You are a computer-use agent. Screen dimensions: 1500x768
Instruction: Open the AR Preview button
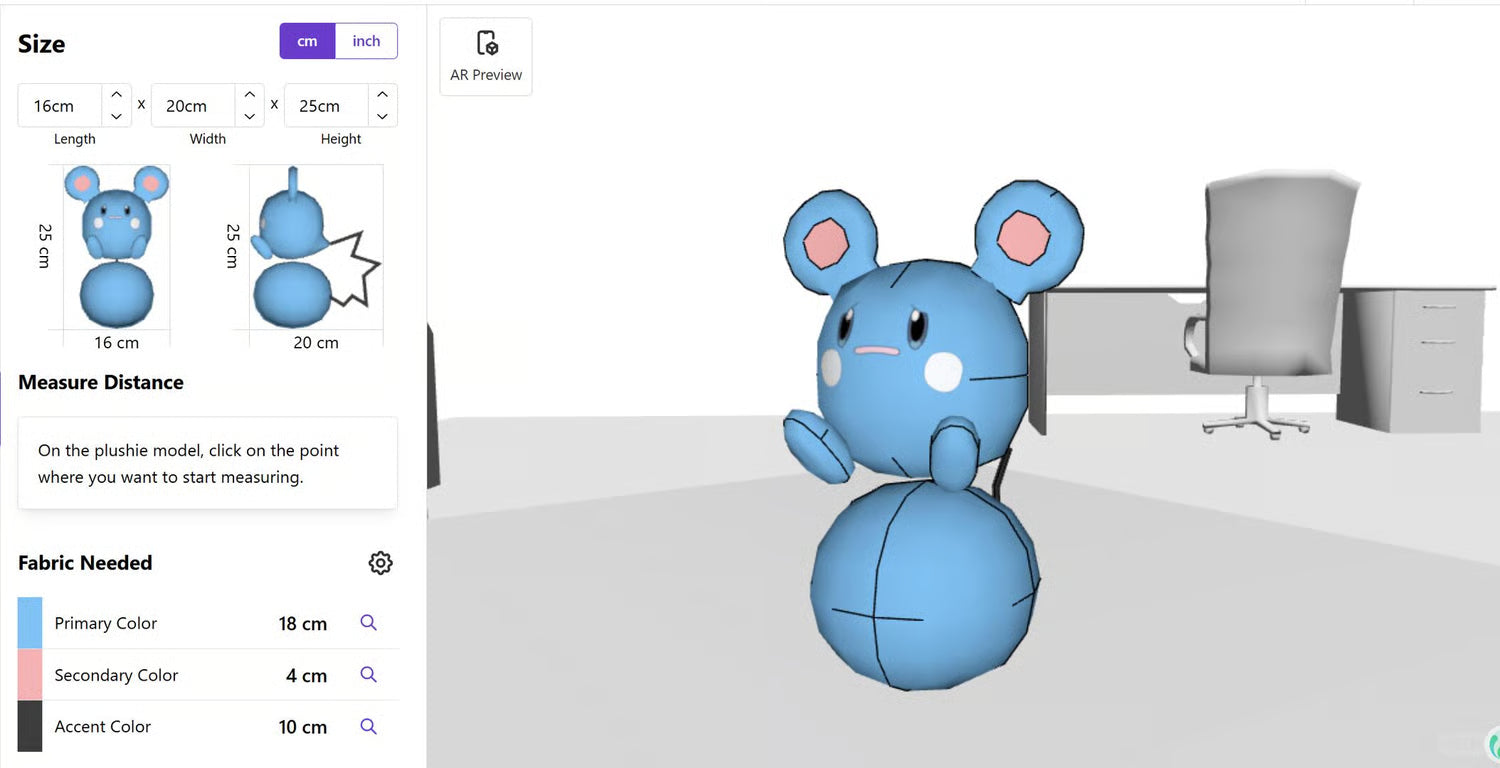pyautogui.click(x=486, y=57)
